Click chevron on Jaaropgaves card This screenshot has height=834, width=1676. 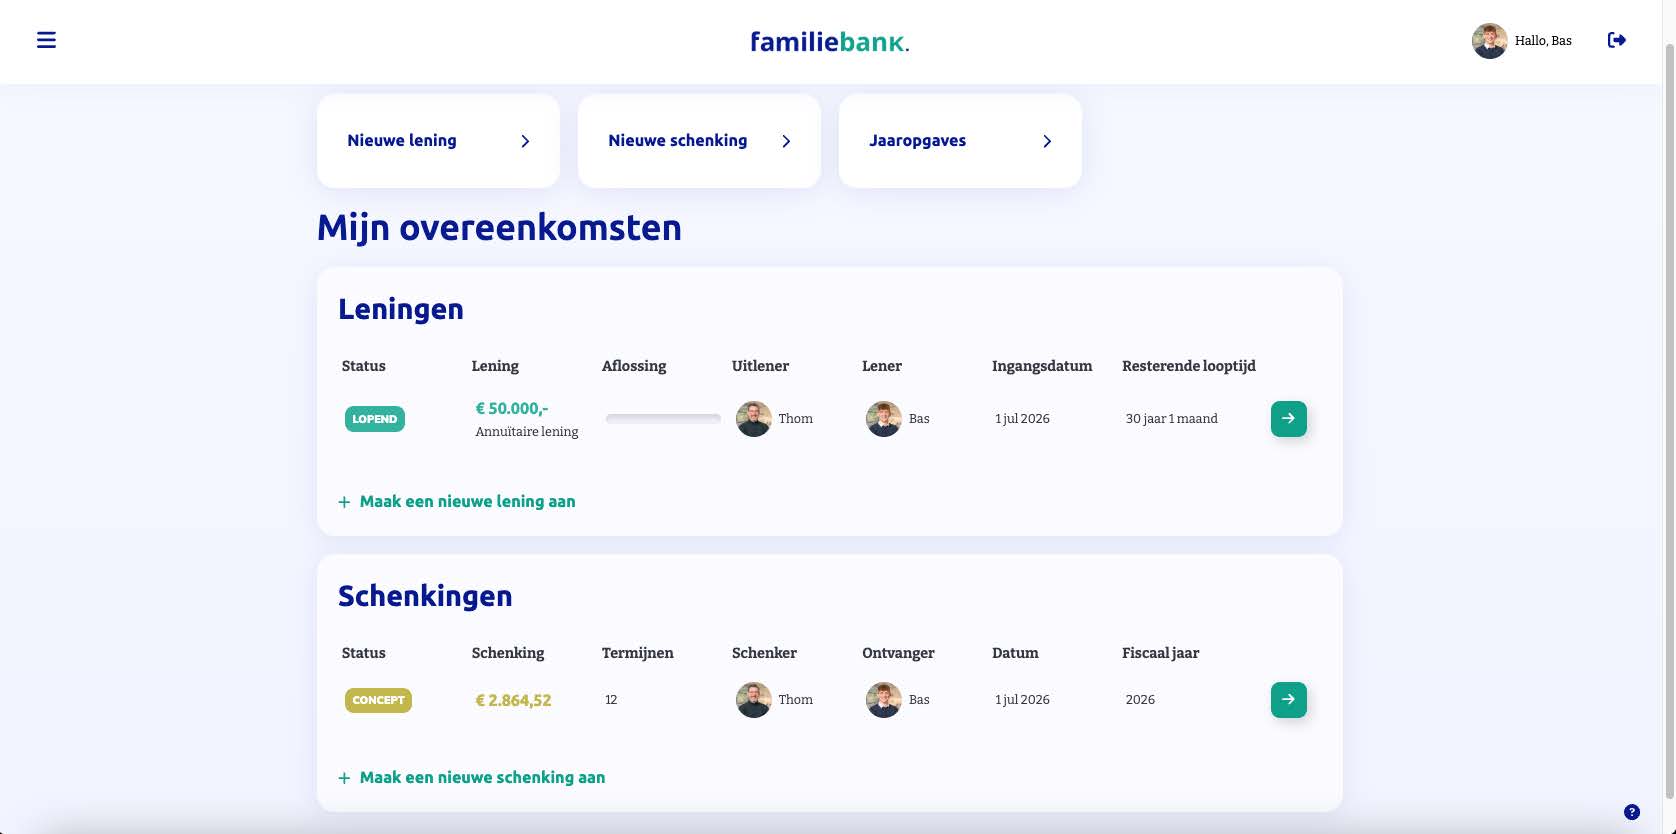pyautogui.click(x=1047, y=141)
